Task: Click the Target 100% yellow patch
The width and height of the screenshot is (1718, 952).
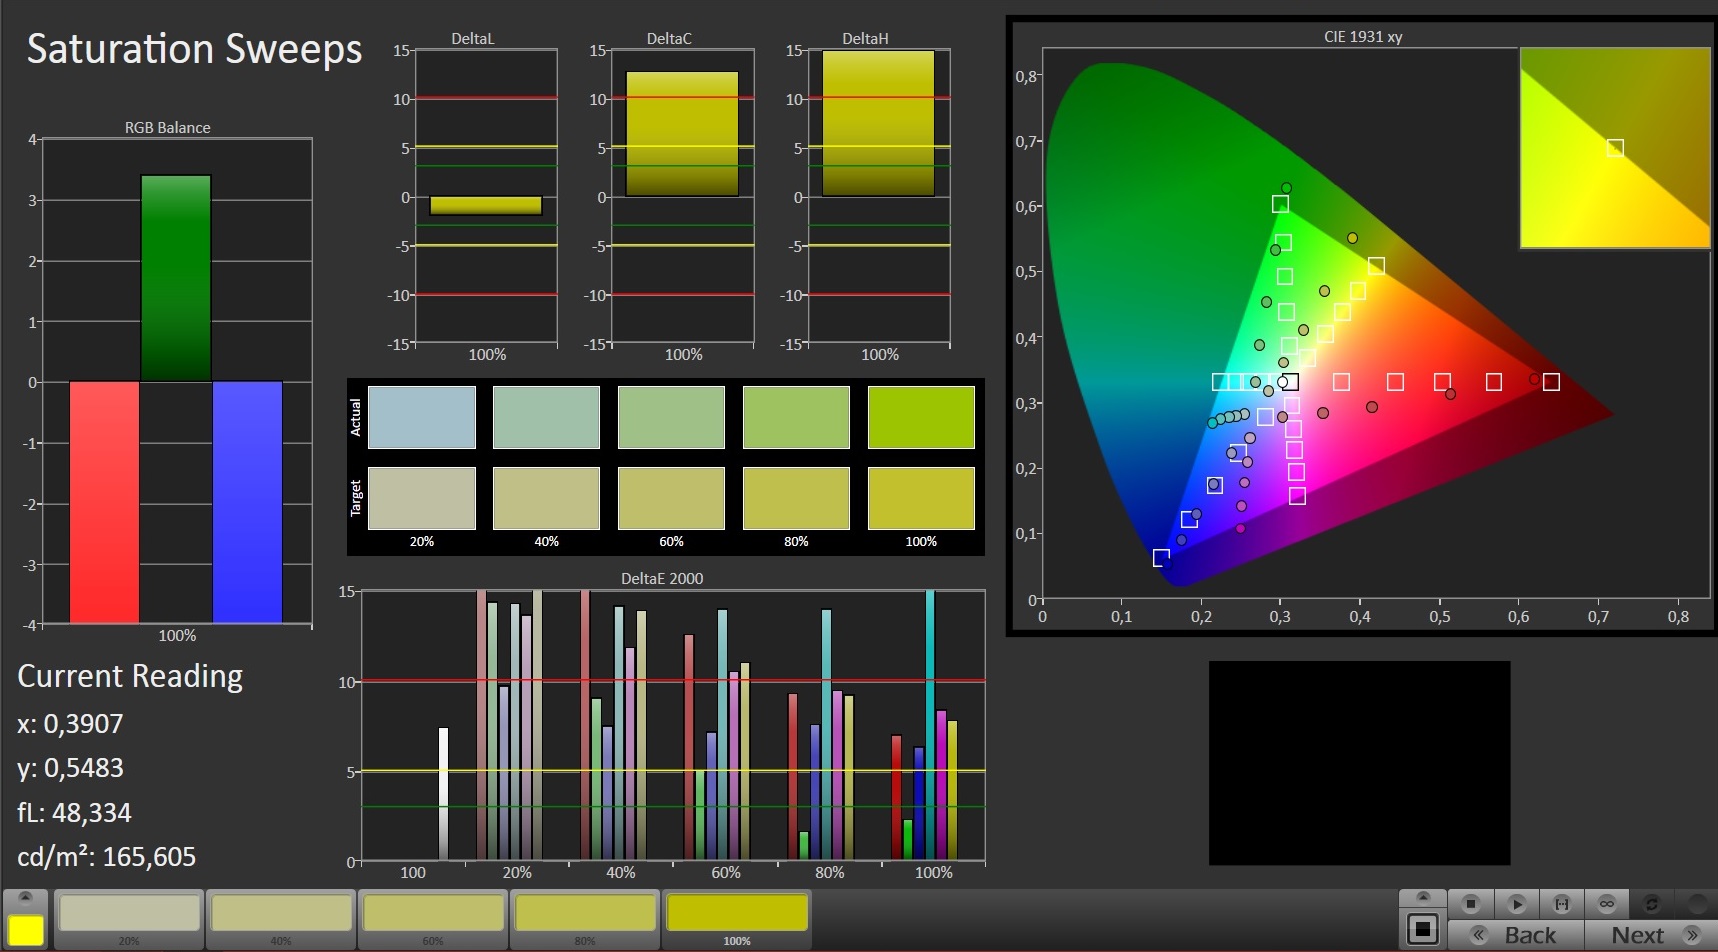Action: coord(921,498)
